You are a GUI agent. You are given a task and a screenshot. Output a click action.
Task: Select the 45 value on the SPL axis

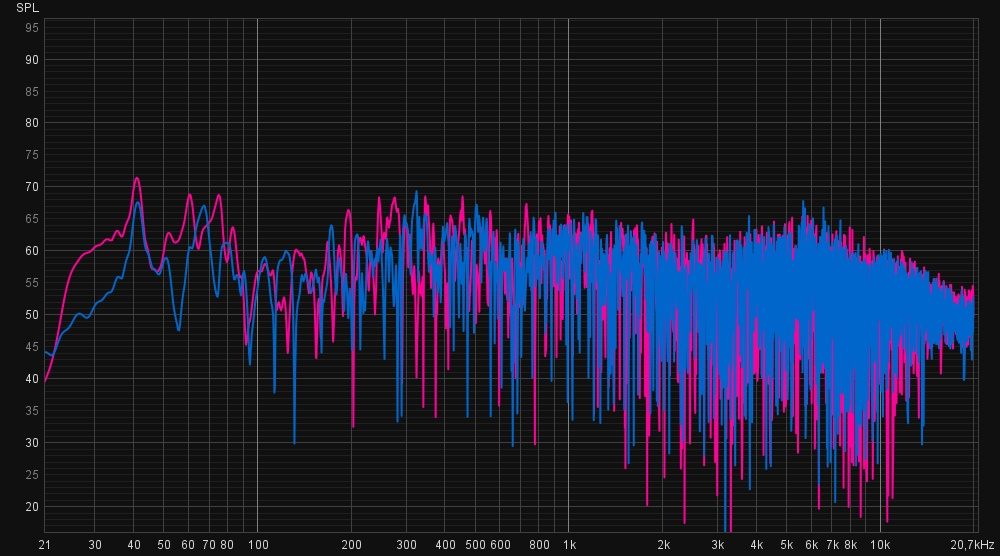click(x=32, y=347)
